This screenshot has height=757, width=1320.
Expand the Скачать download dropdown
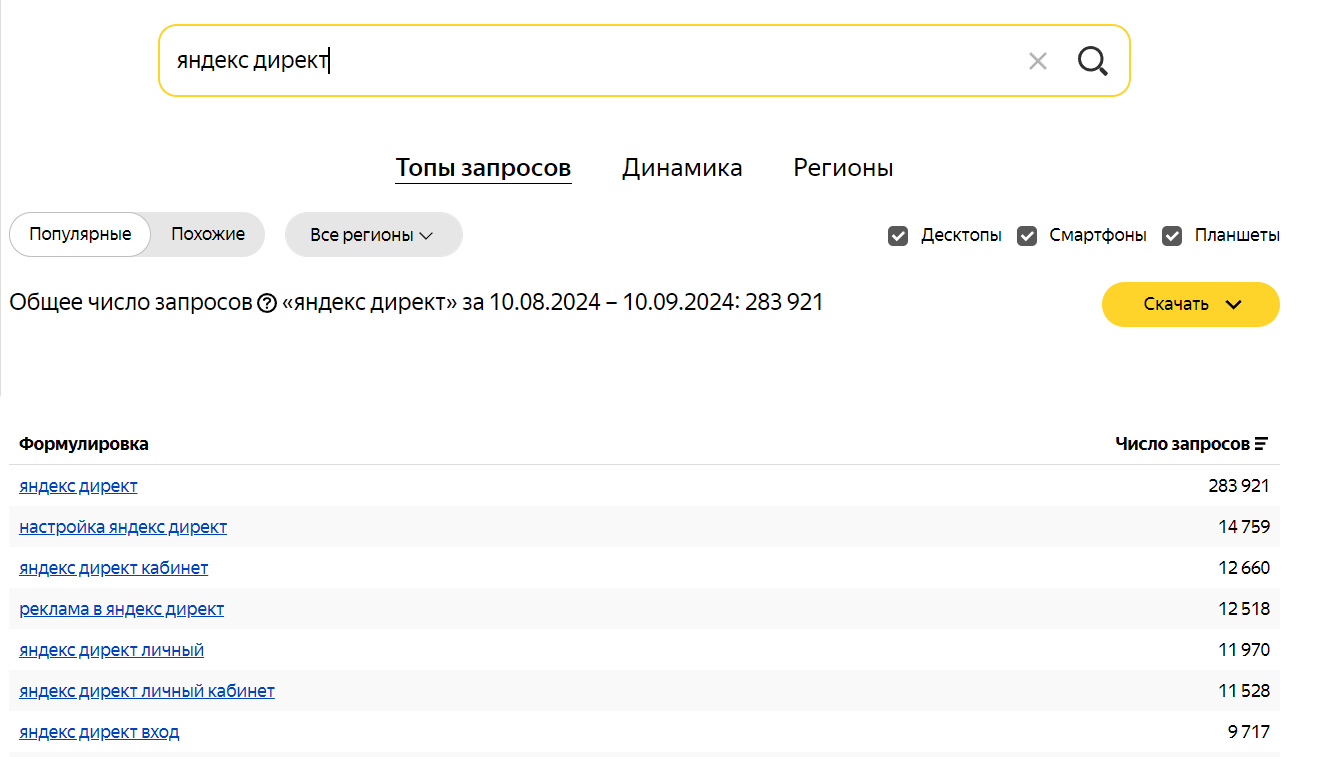(x=1190, y=304)
